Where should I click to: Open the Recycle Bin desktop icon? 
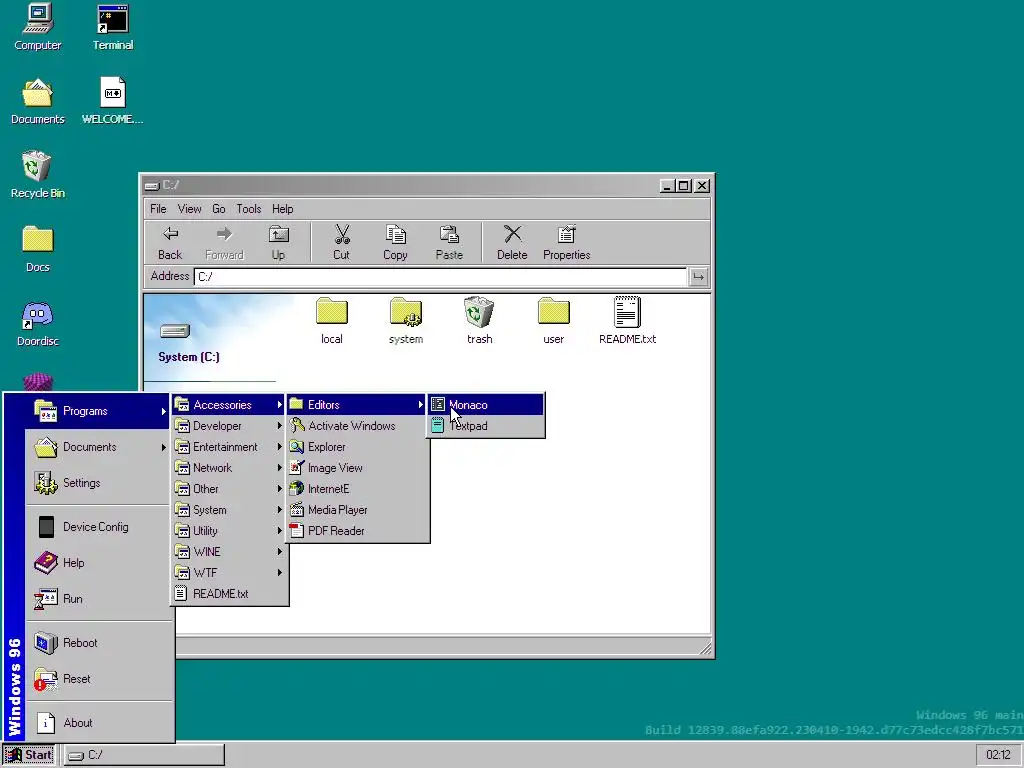[x=37, y=175]
